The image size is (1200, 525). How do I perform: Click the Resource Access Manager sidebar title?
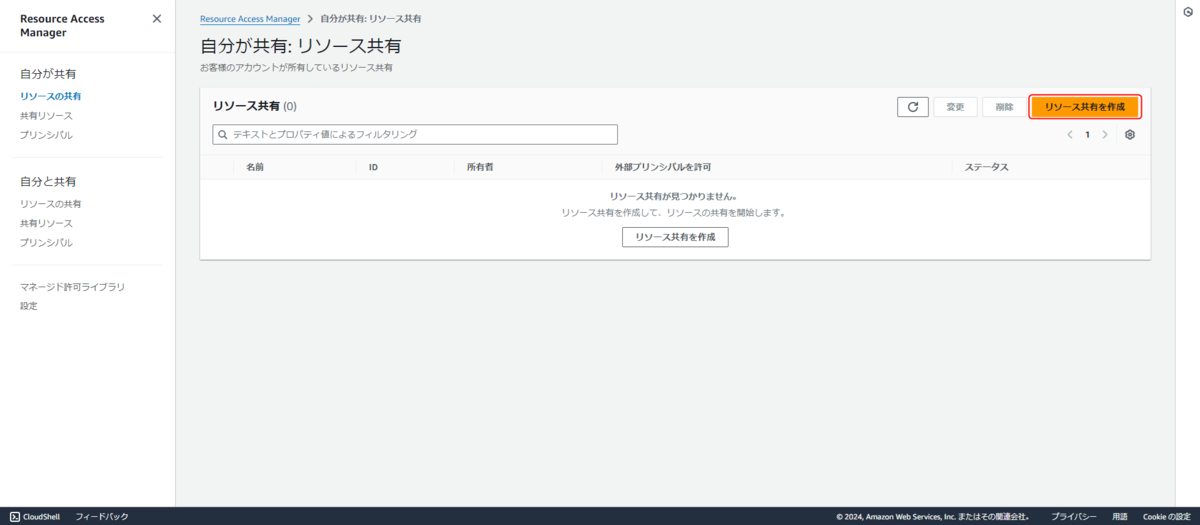(62, 26)
